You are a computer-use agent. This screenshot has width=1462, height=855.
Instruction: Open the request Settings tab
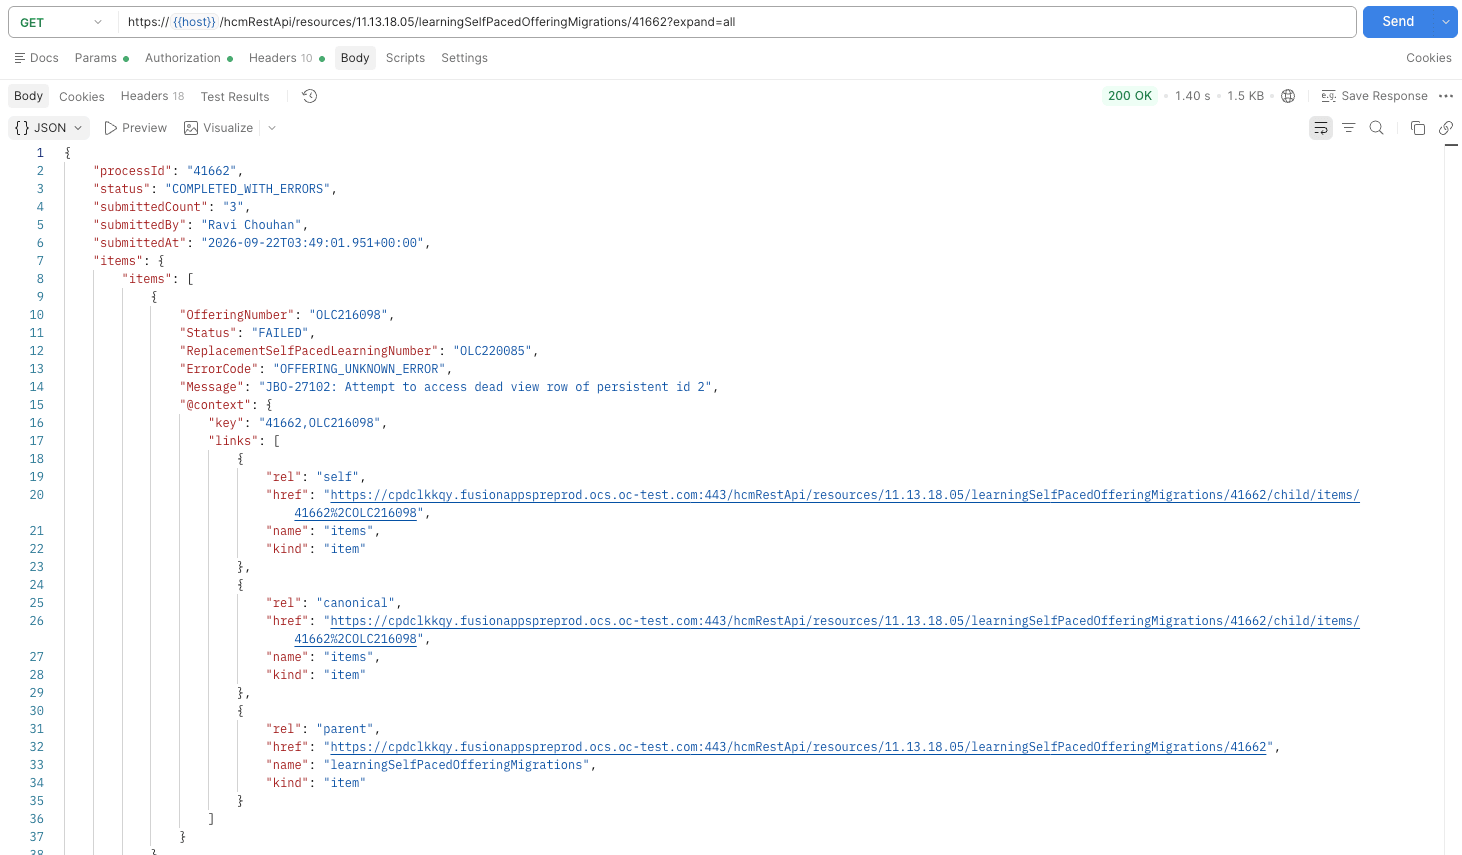[x=464, y=58]
